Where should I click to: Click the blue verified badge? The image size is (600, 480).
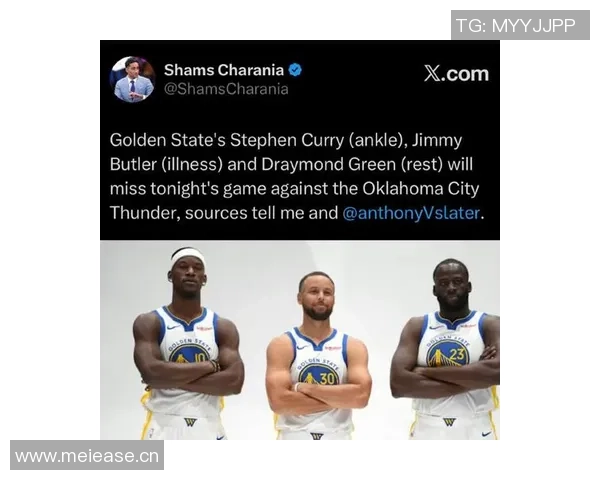(295, 70)
